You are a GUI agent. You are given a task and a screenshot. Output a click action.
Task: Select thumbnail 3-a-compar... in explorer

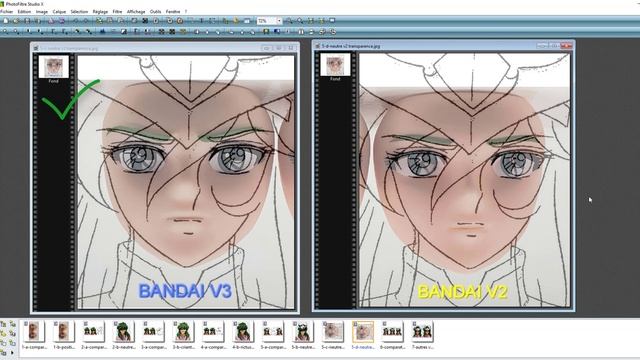pyautogui.click(x=153, y=335)
